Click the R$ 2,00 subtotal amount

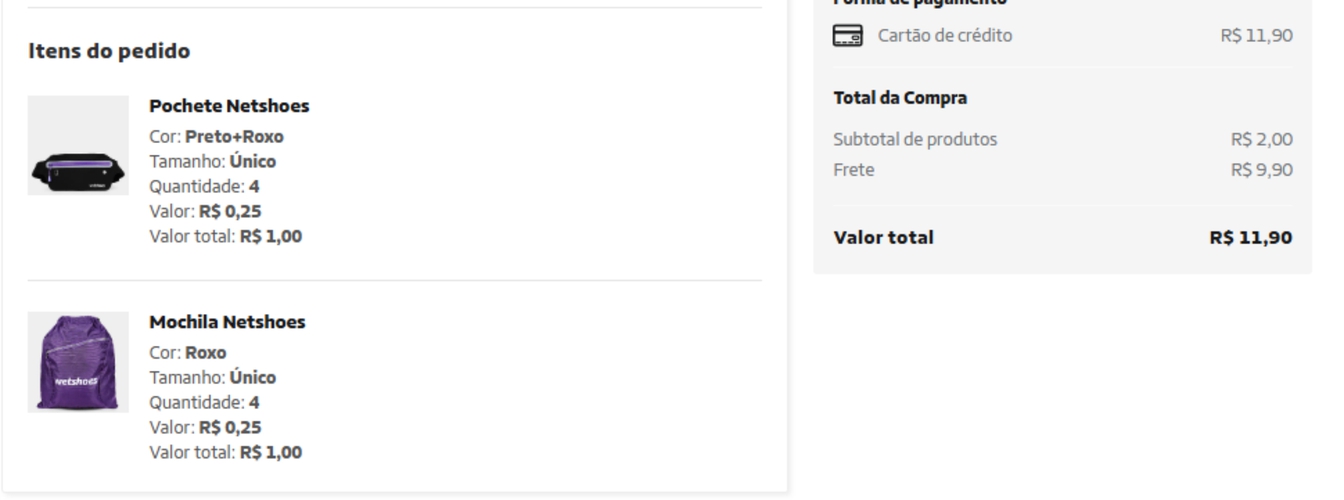coord(1261,139)
